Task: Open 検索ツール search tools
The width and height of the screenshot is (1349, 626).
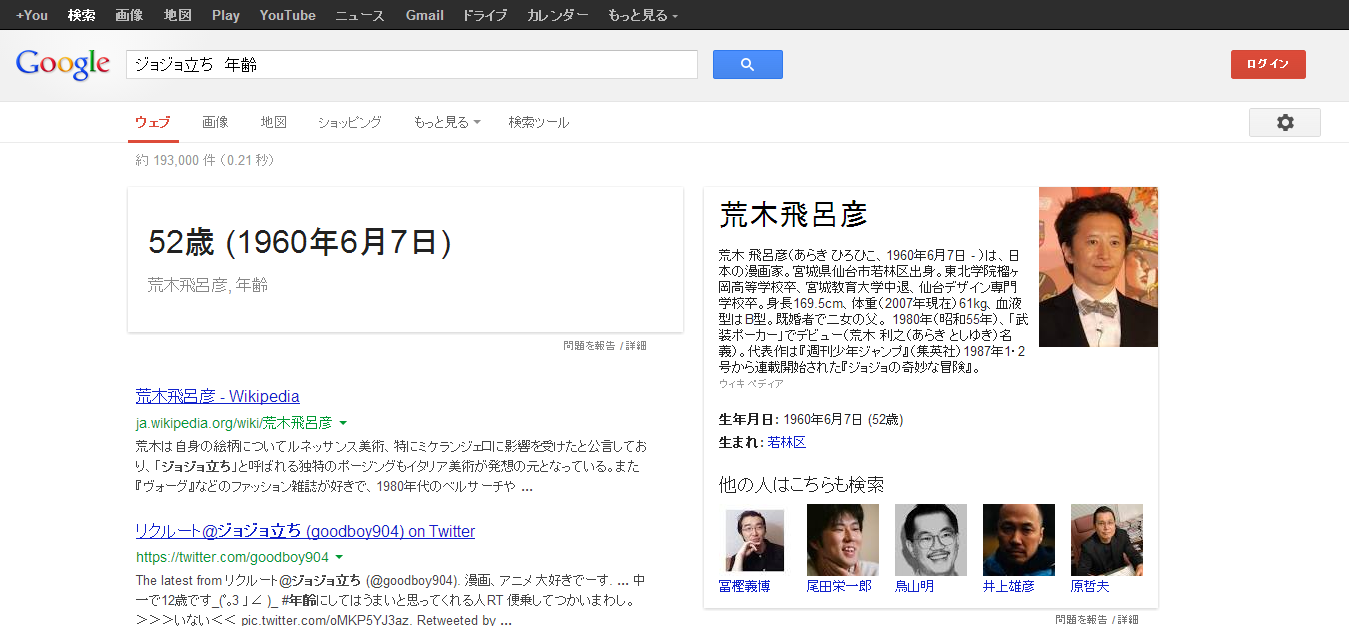Action: coord(538,122)
